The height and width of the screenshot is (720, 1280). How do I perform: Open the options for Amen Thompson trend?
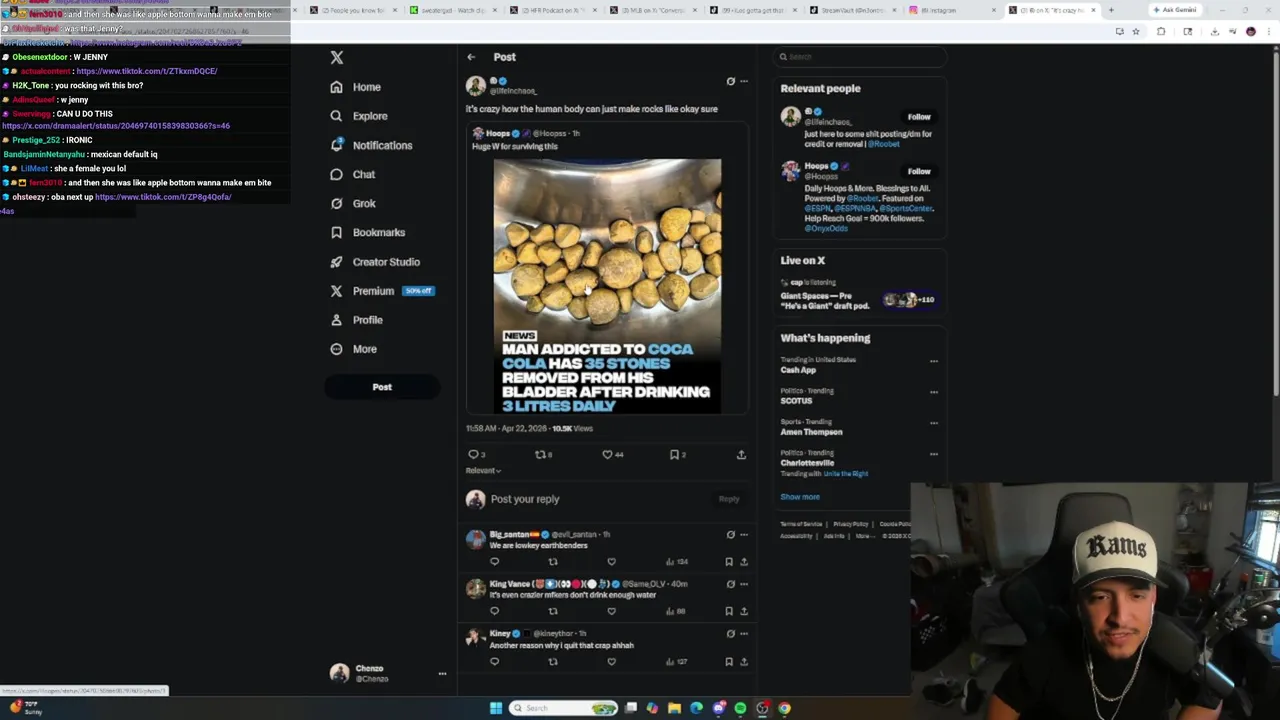934,423
